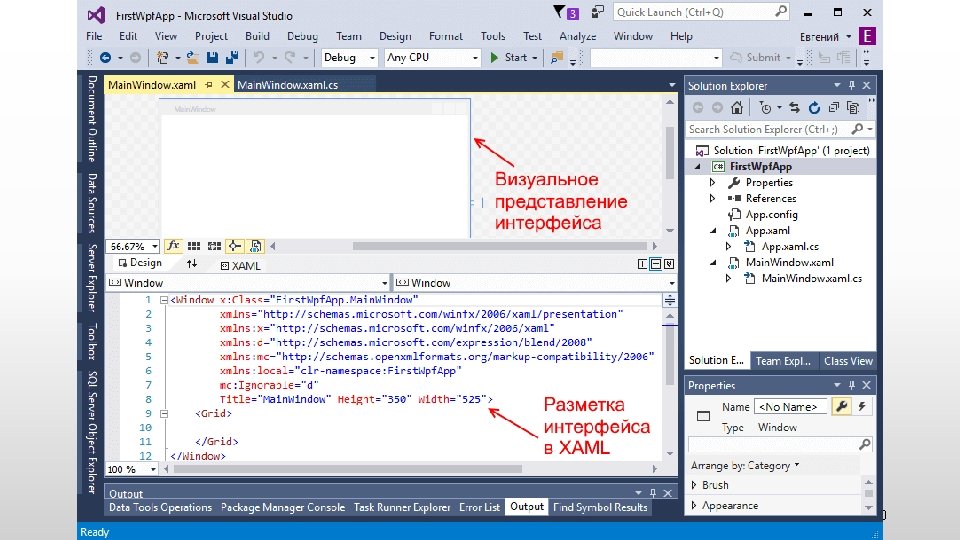Open the Arrange by: Category dropdown
Image resolution: width=960 pixels, height=540 pixels.
[x=745, y=465]
